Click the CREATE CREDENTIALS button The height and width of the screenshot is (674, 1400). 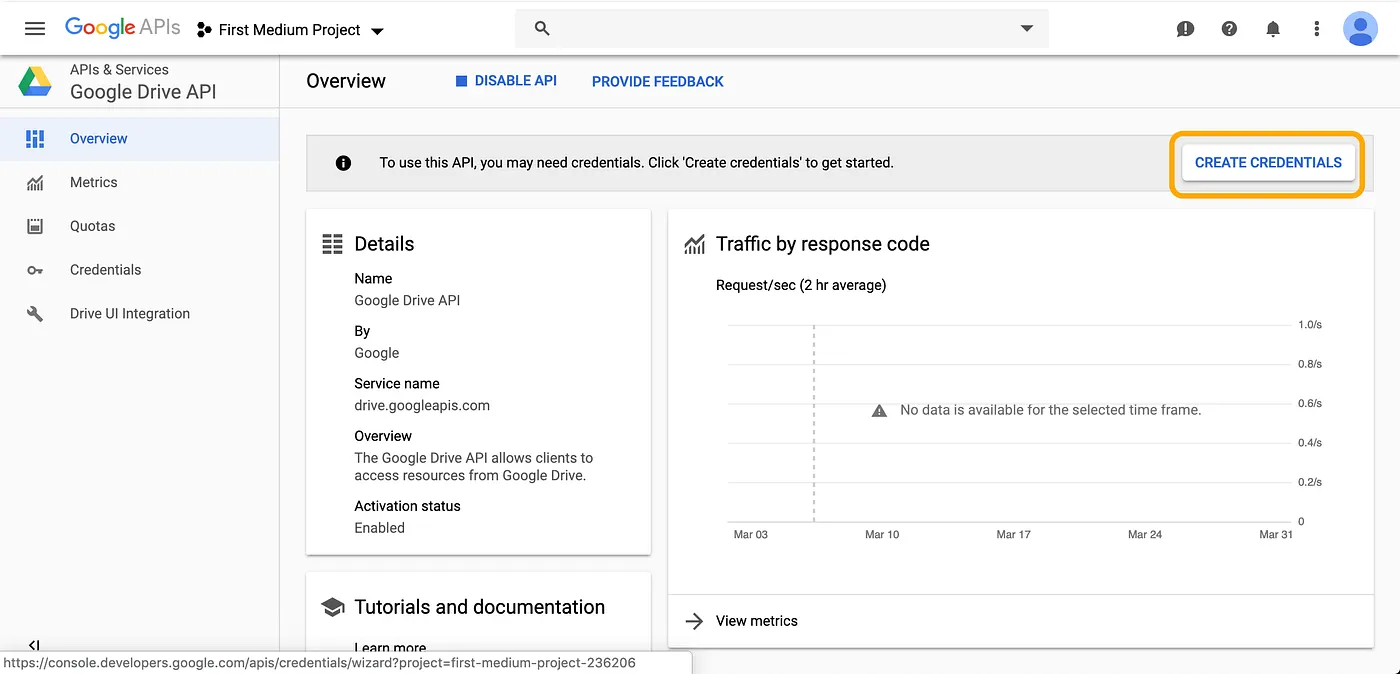1268,162
